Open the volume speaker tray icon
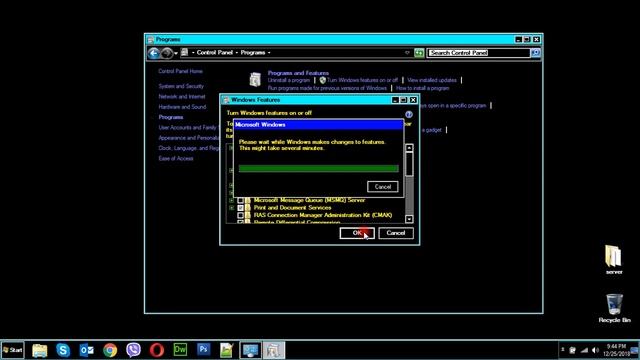The width and height of the screenshot is (640, 360). [x=595, y=350]
